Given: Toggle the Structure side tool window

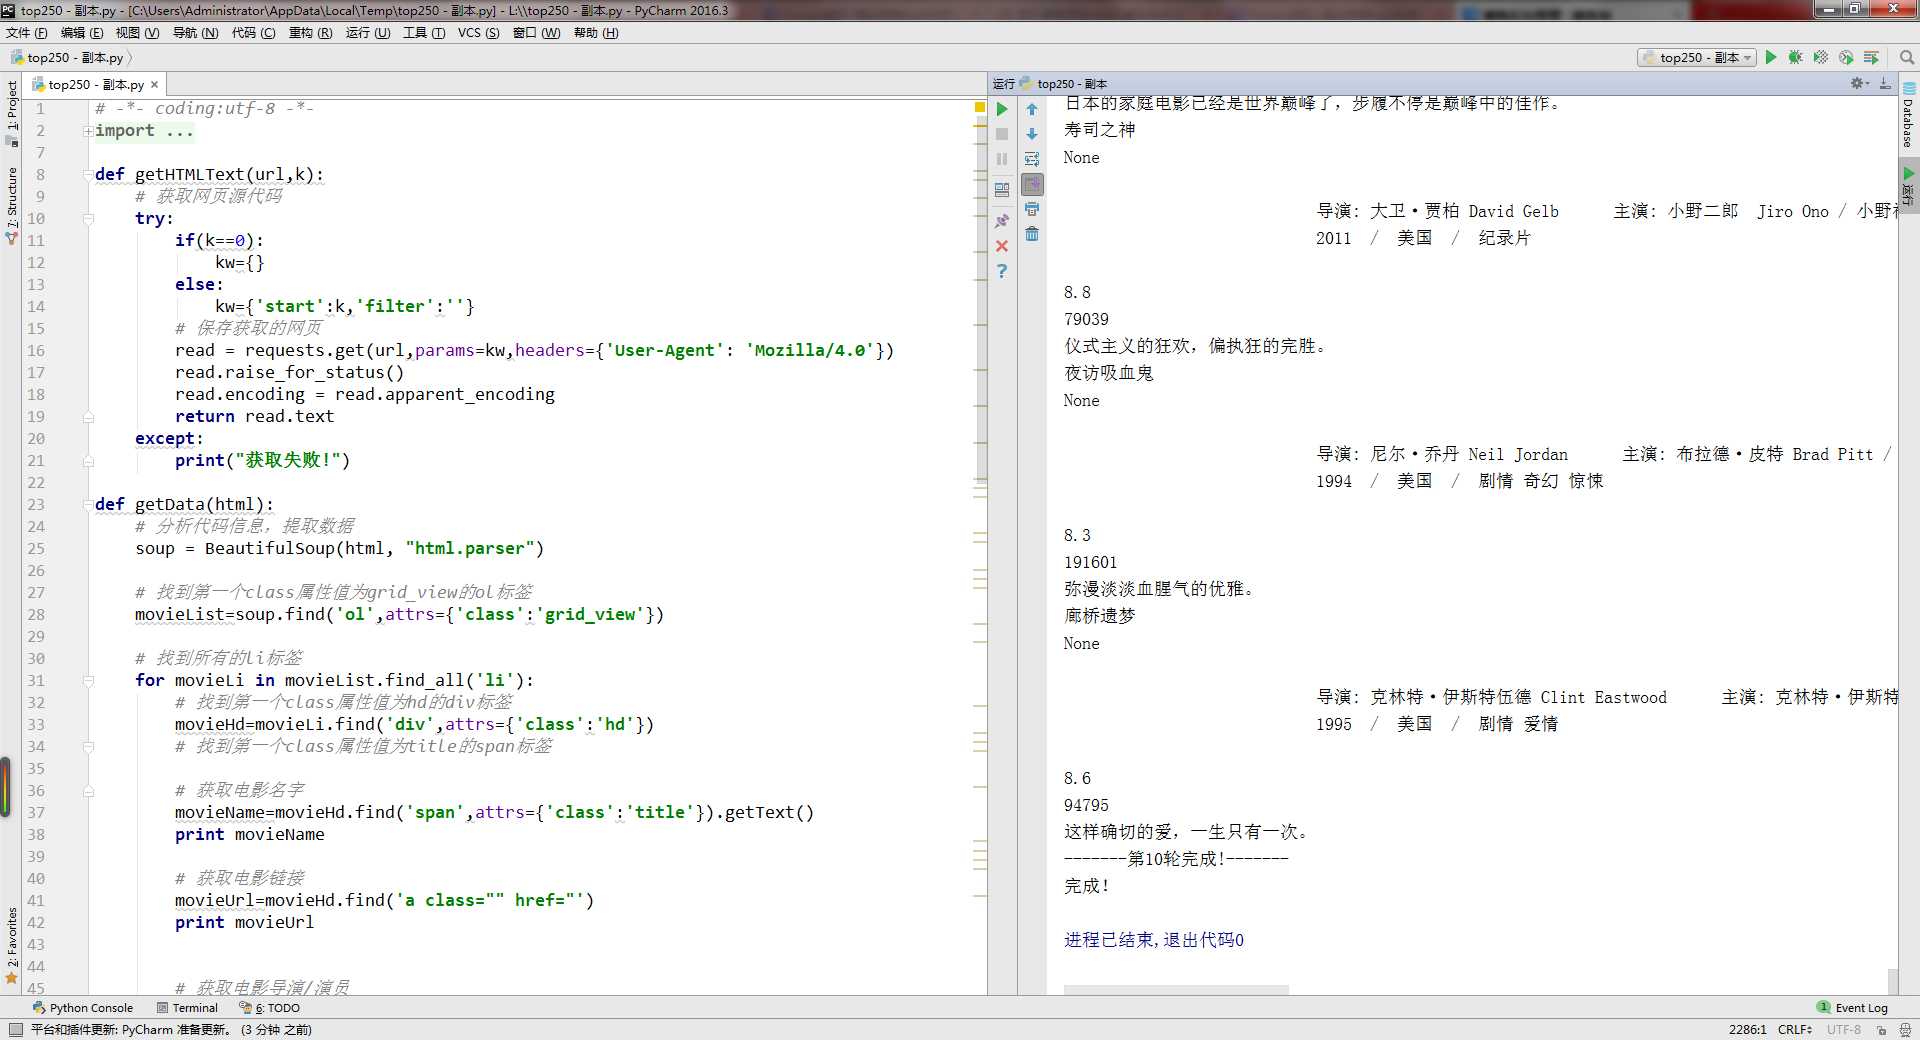Looking at the screenshot, I should coord(12,205).
